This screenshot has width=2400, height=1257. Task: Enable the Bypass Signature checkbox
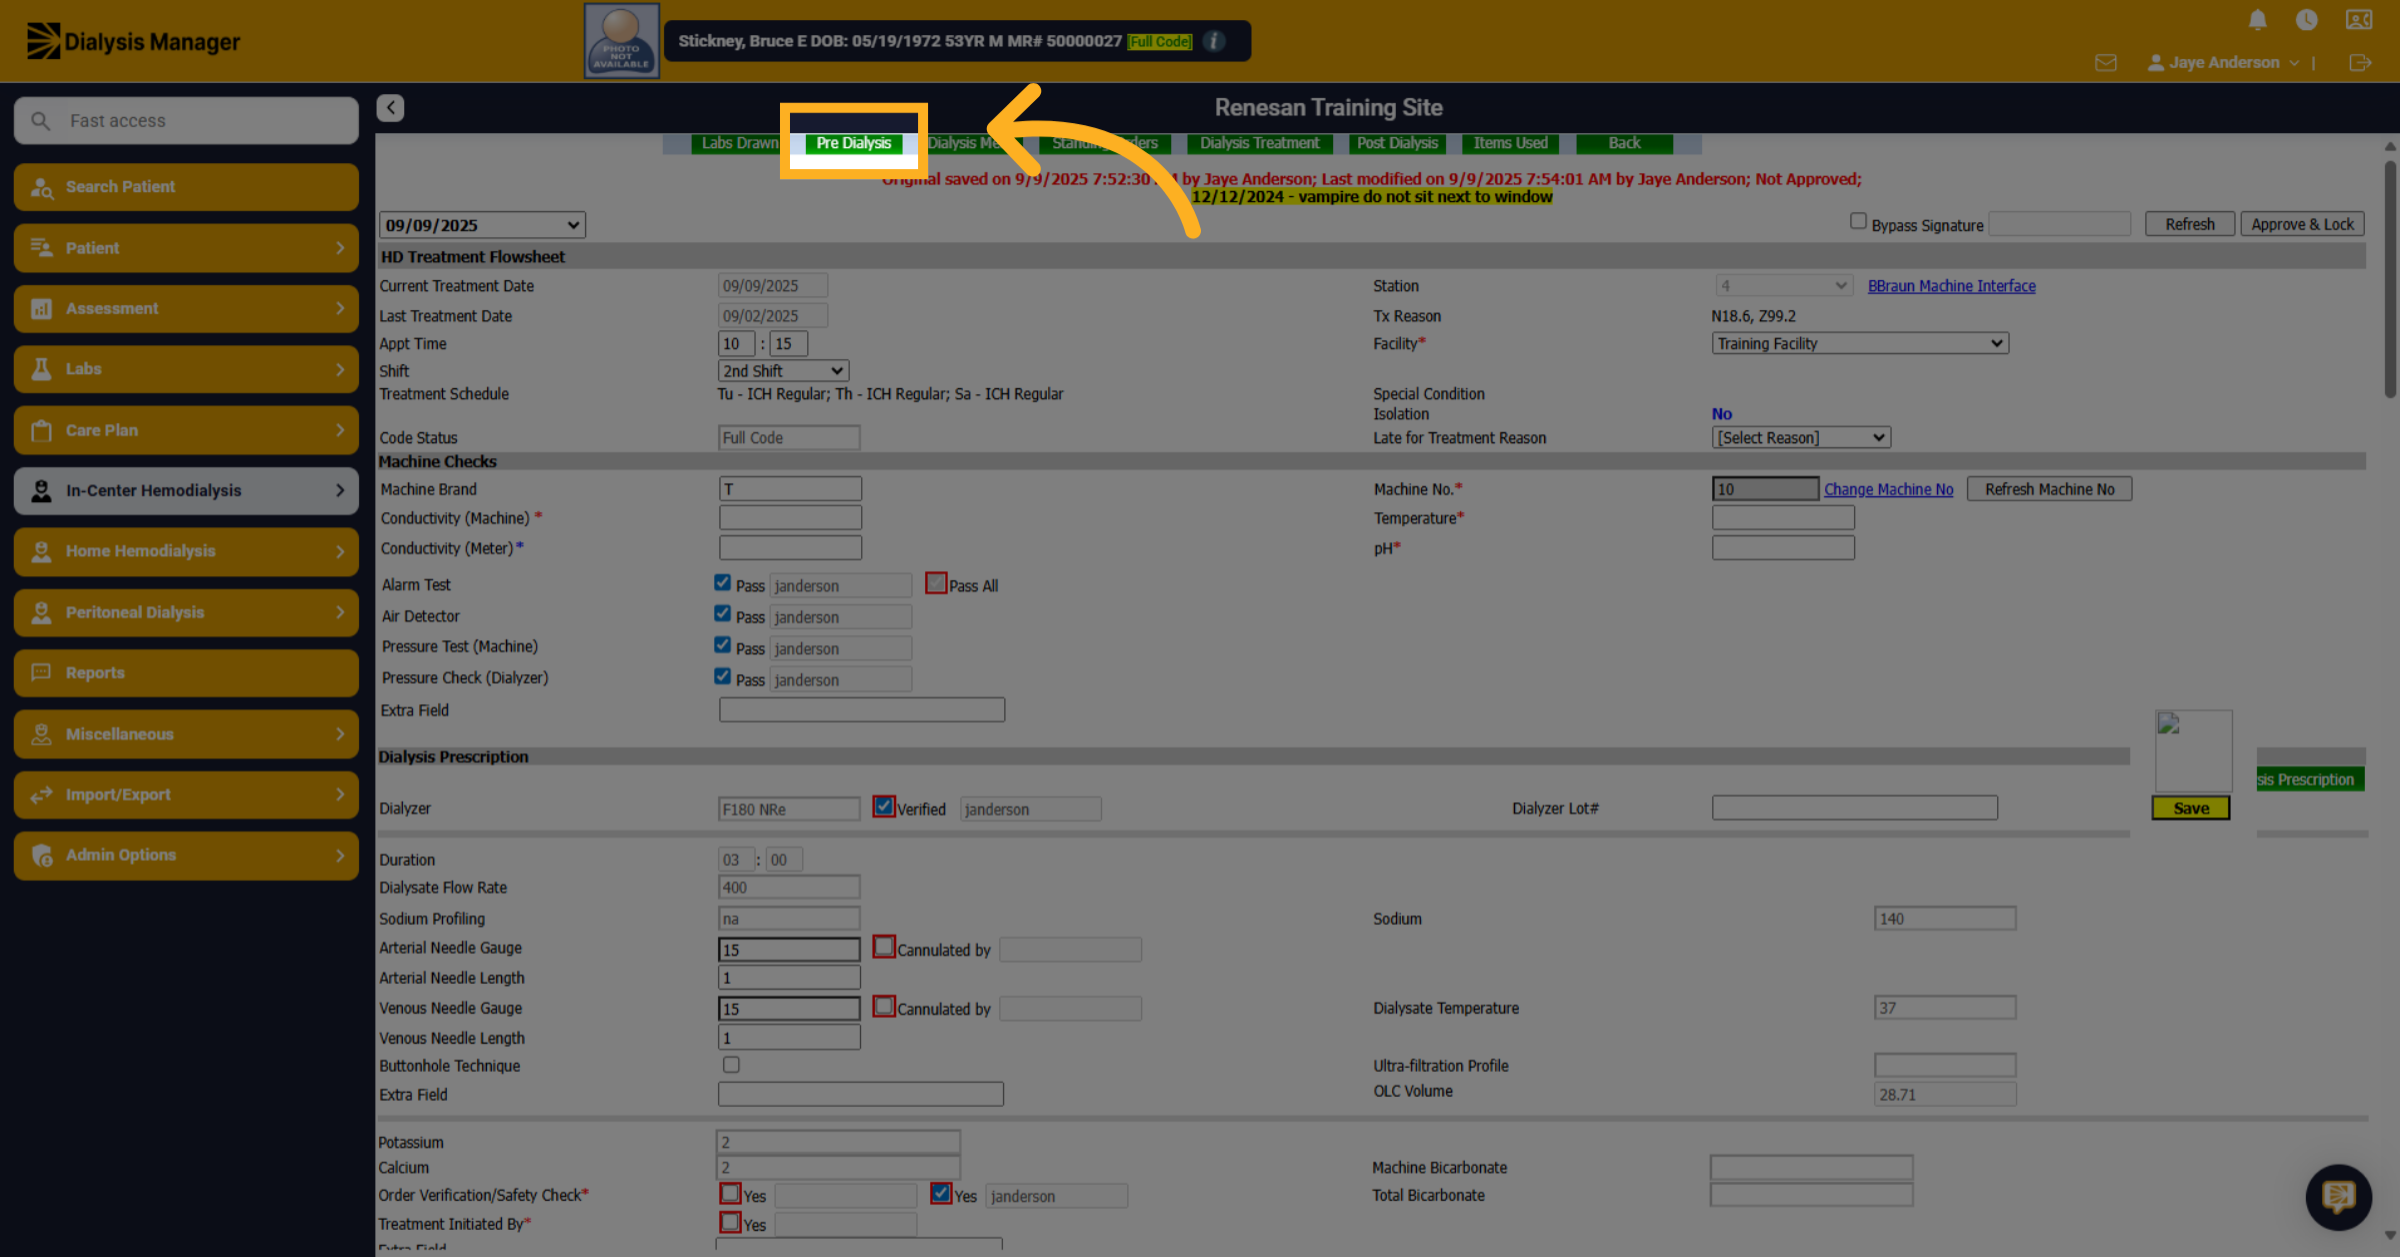tap(1858, 221)
